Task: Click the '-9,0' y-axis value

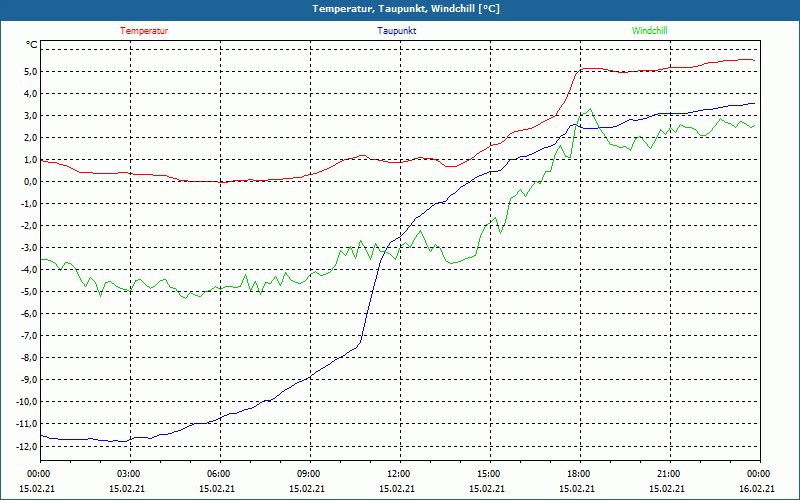Action: [x=30, y=379]
